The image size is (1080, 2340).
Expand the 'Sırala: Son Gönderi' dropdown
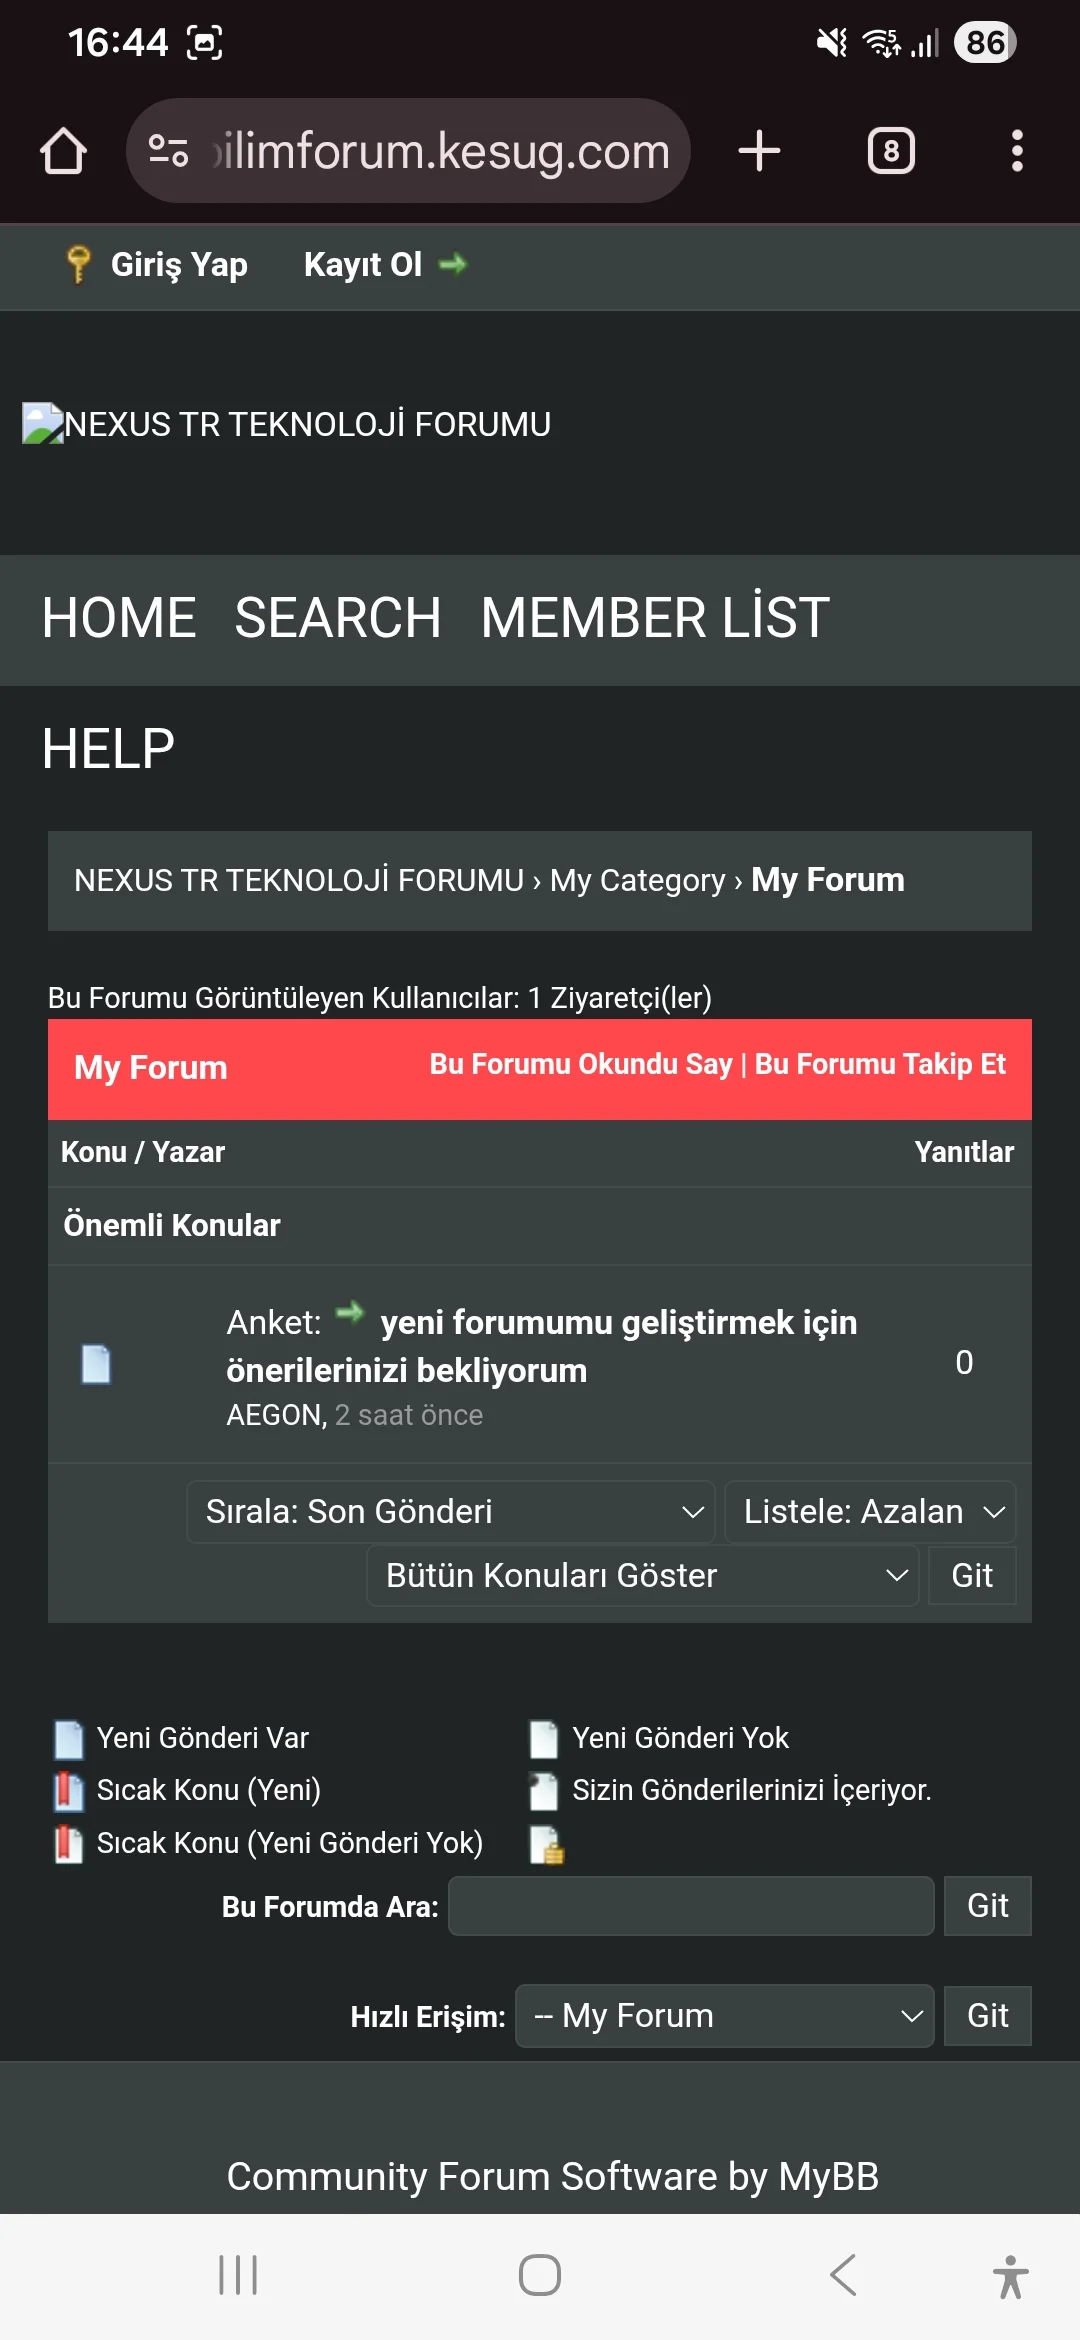point(450,1512)
